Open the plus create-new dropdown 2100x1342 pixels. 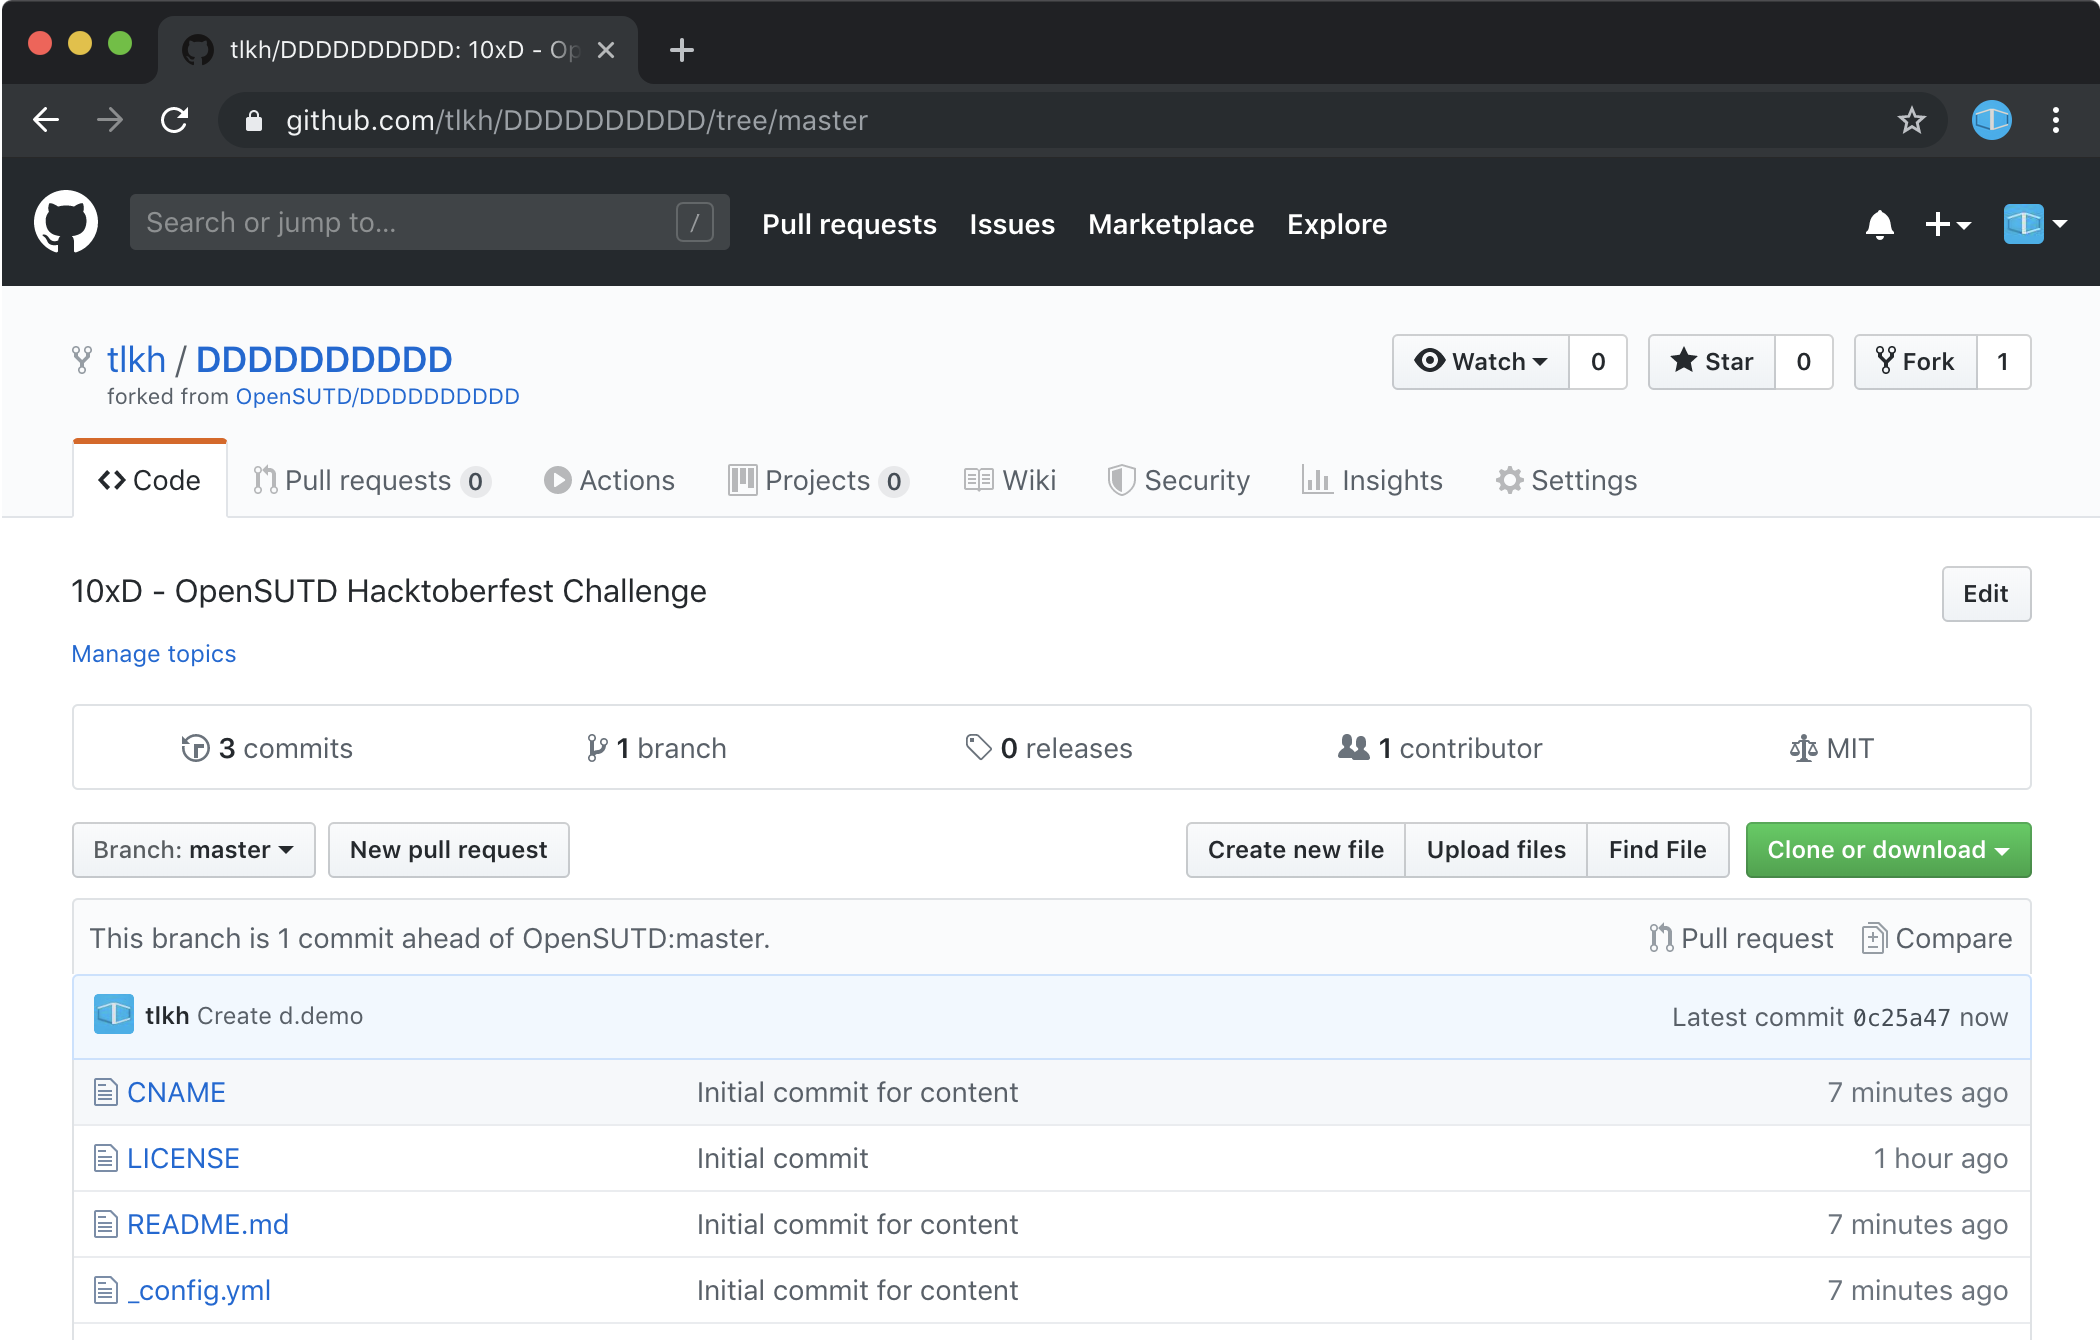pos(1947,224)
